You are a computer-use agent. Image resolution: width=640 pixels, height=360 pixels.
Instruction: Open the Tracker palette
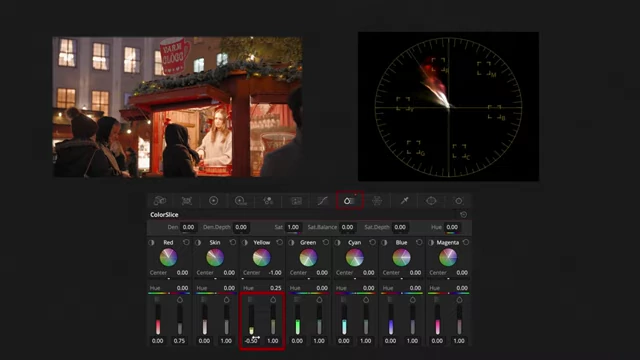pyautogui.click(x=459, y=200)
